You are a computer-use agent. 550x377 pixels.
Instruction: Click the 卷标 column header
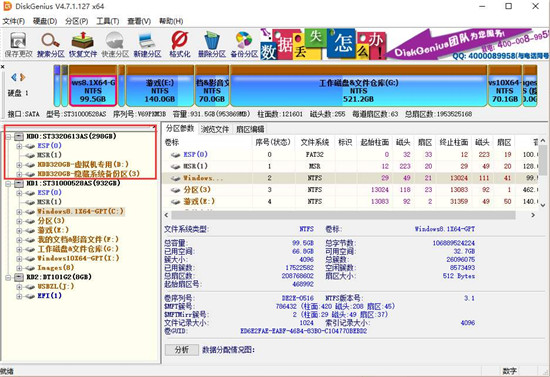pyautogui.click(x=208, y=142)
